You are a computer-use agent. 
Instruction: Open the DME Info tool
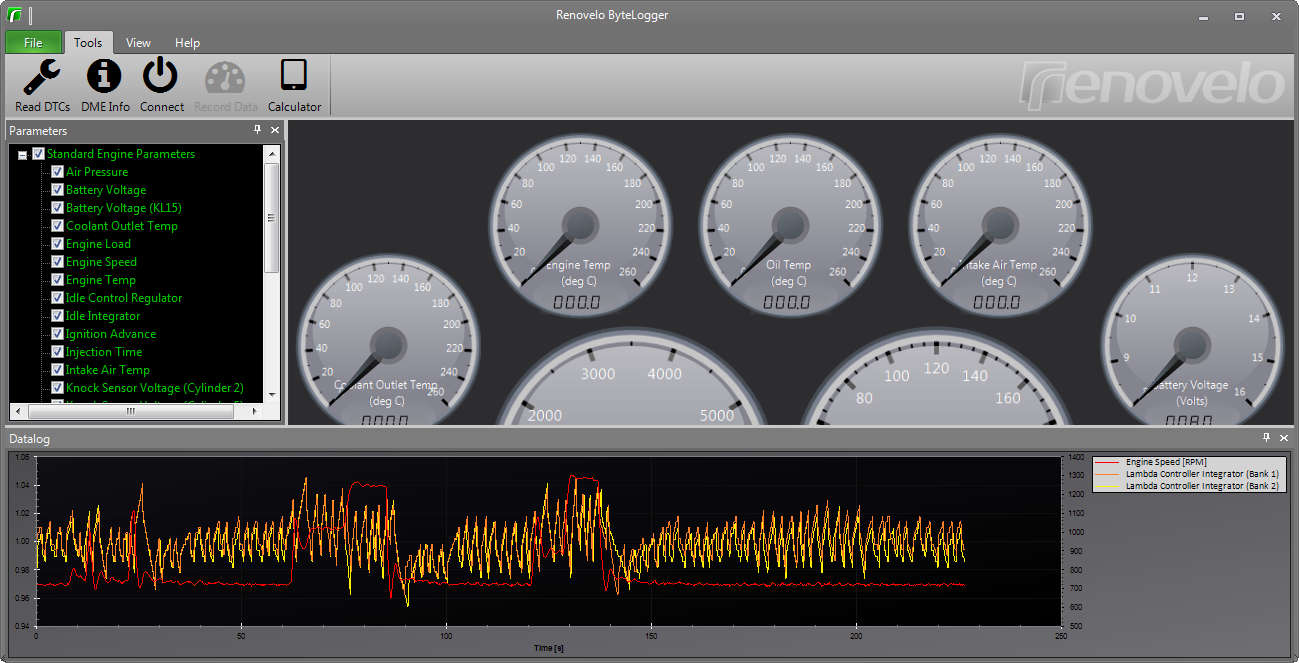pos(105,86)
